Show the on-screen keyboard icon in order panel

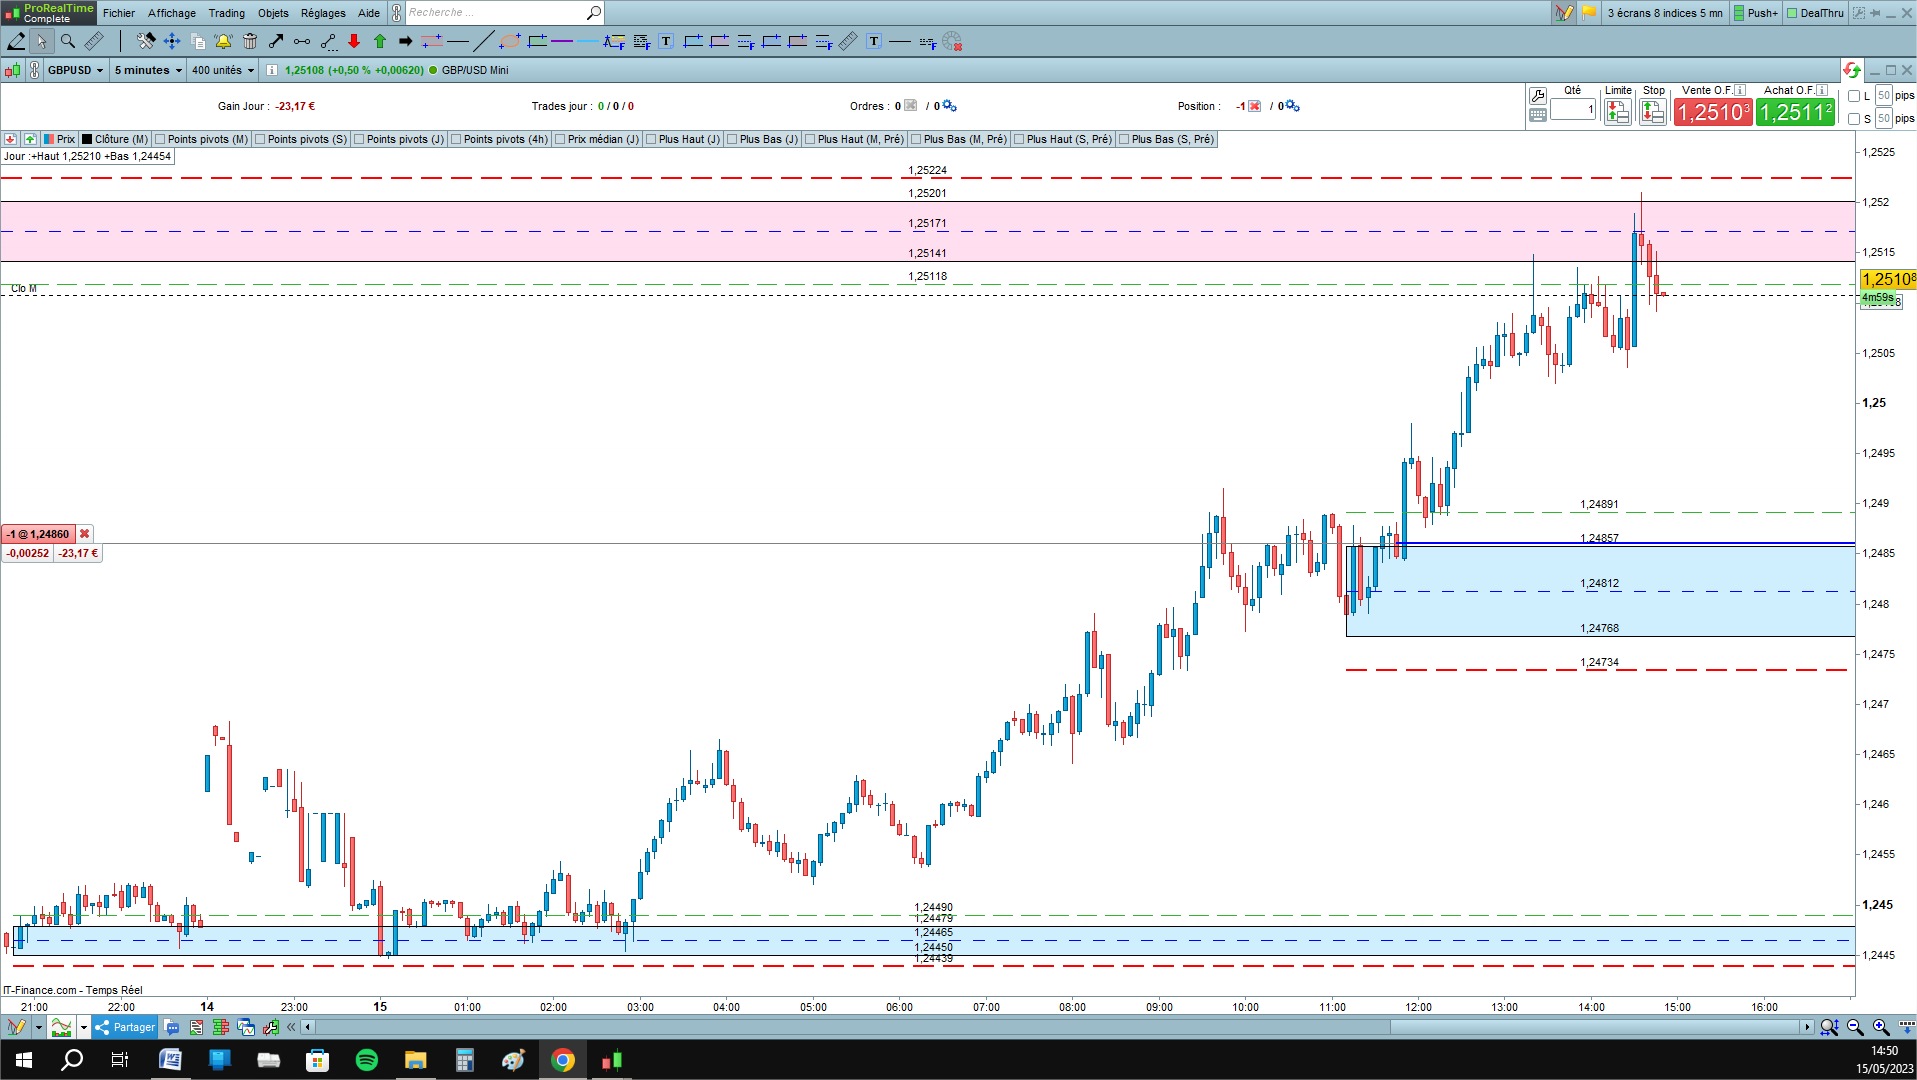click(x=1538, y=115)
